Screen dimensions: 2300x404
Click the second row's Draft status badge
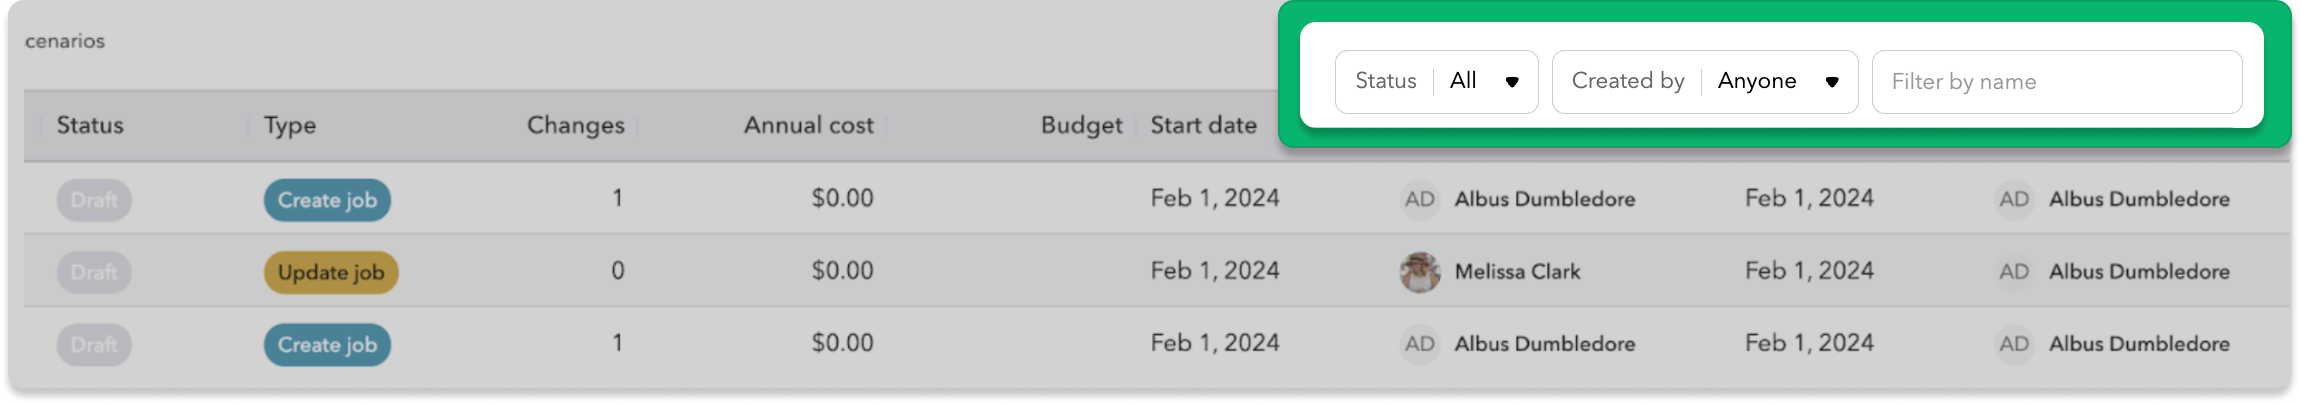pos(94,272)
